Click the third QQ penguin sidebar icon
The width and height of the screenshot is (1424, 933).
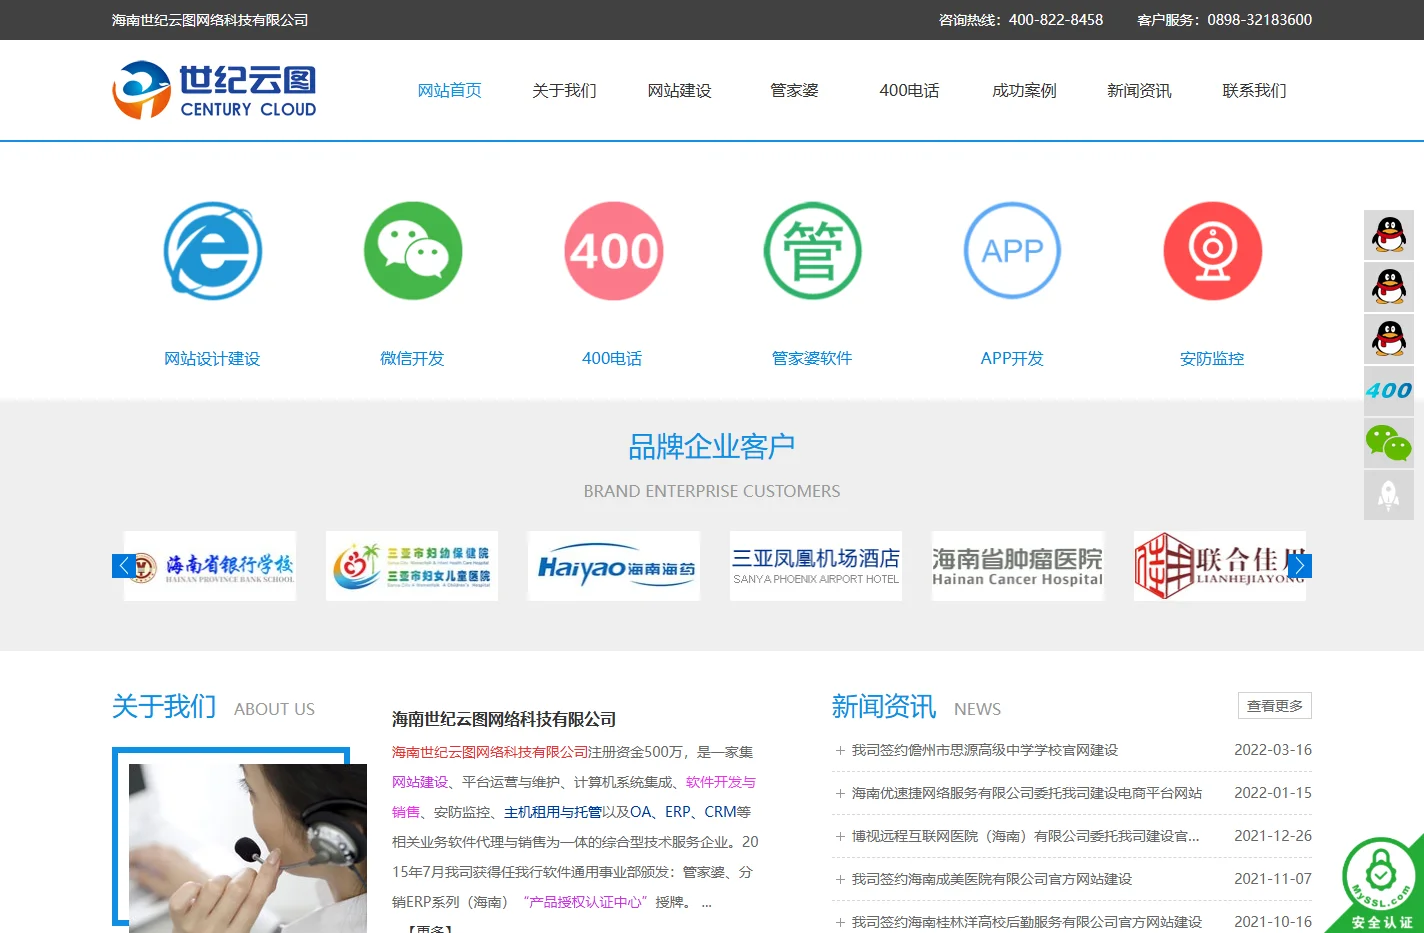pos(1389,339)
